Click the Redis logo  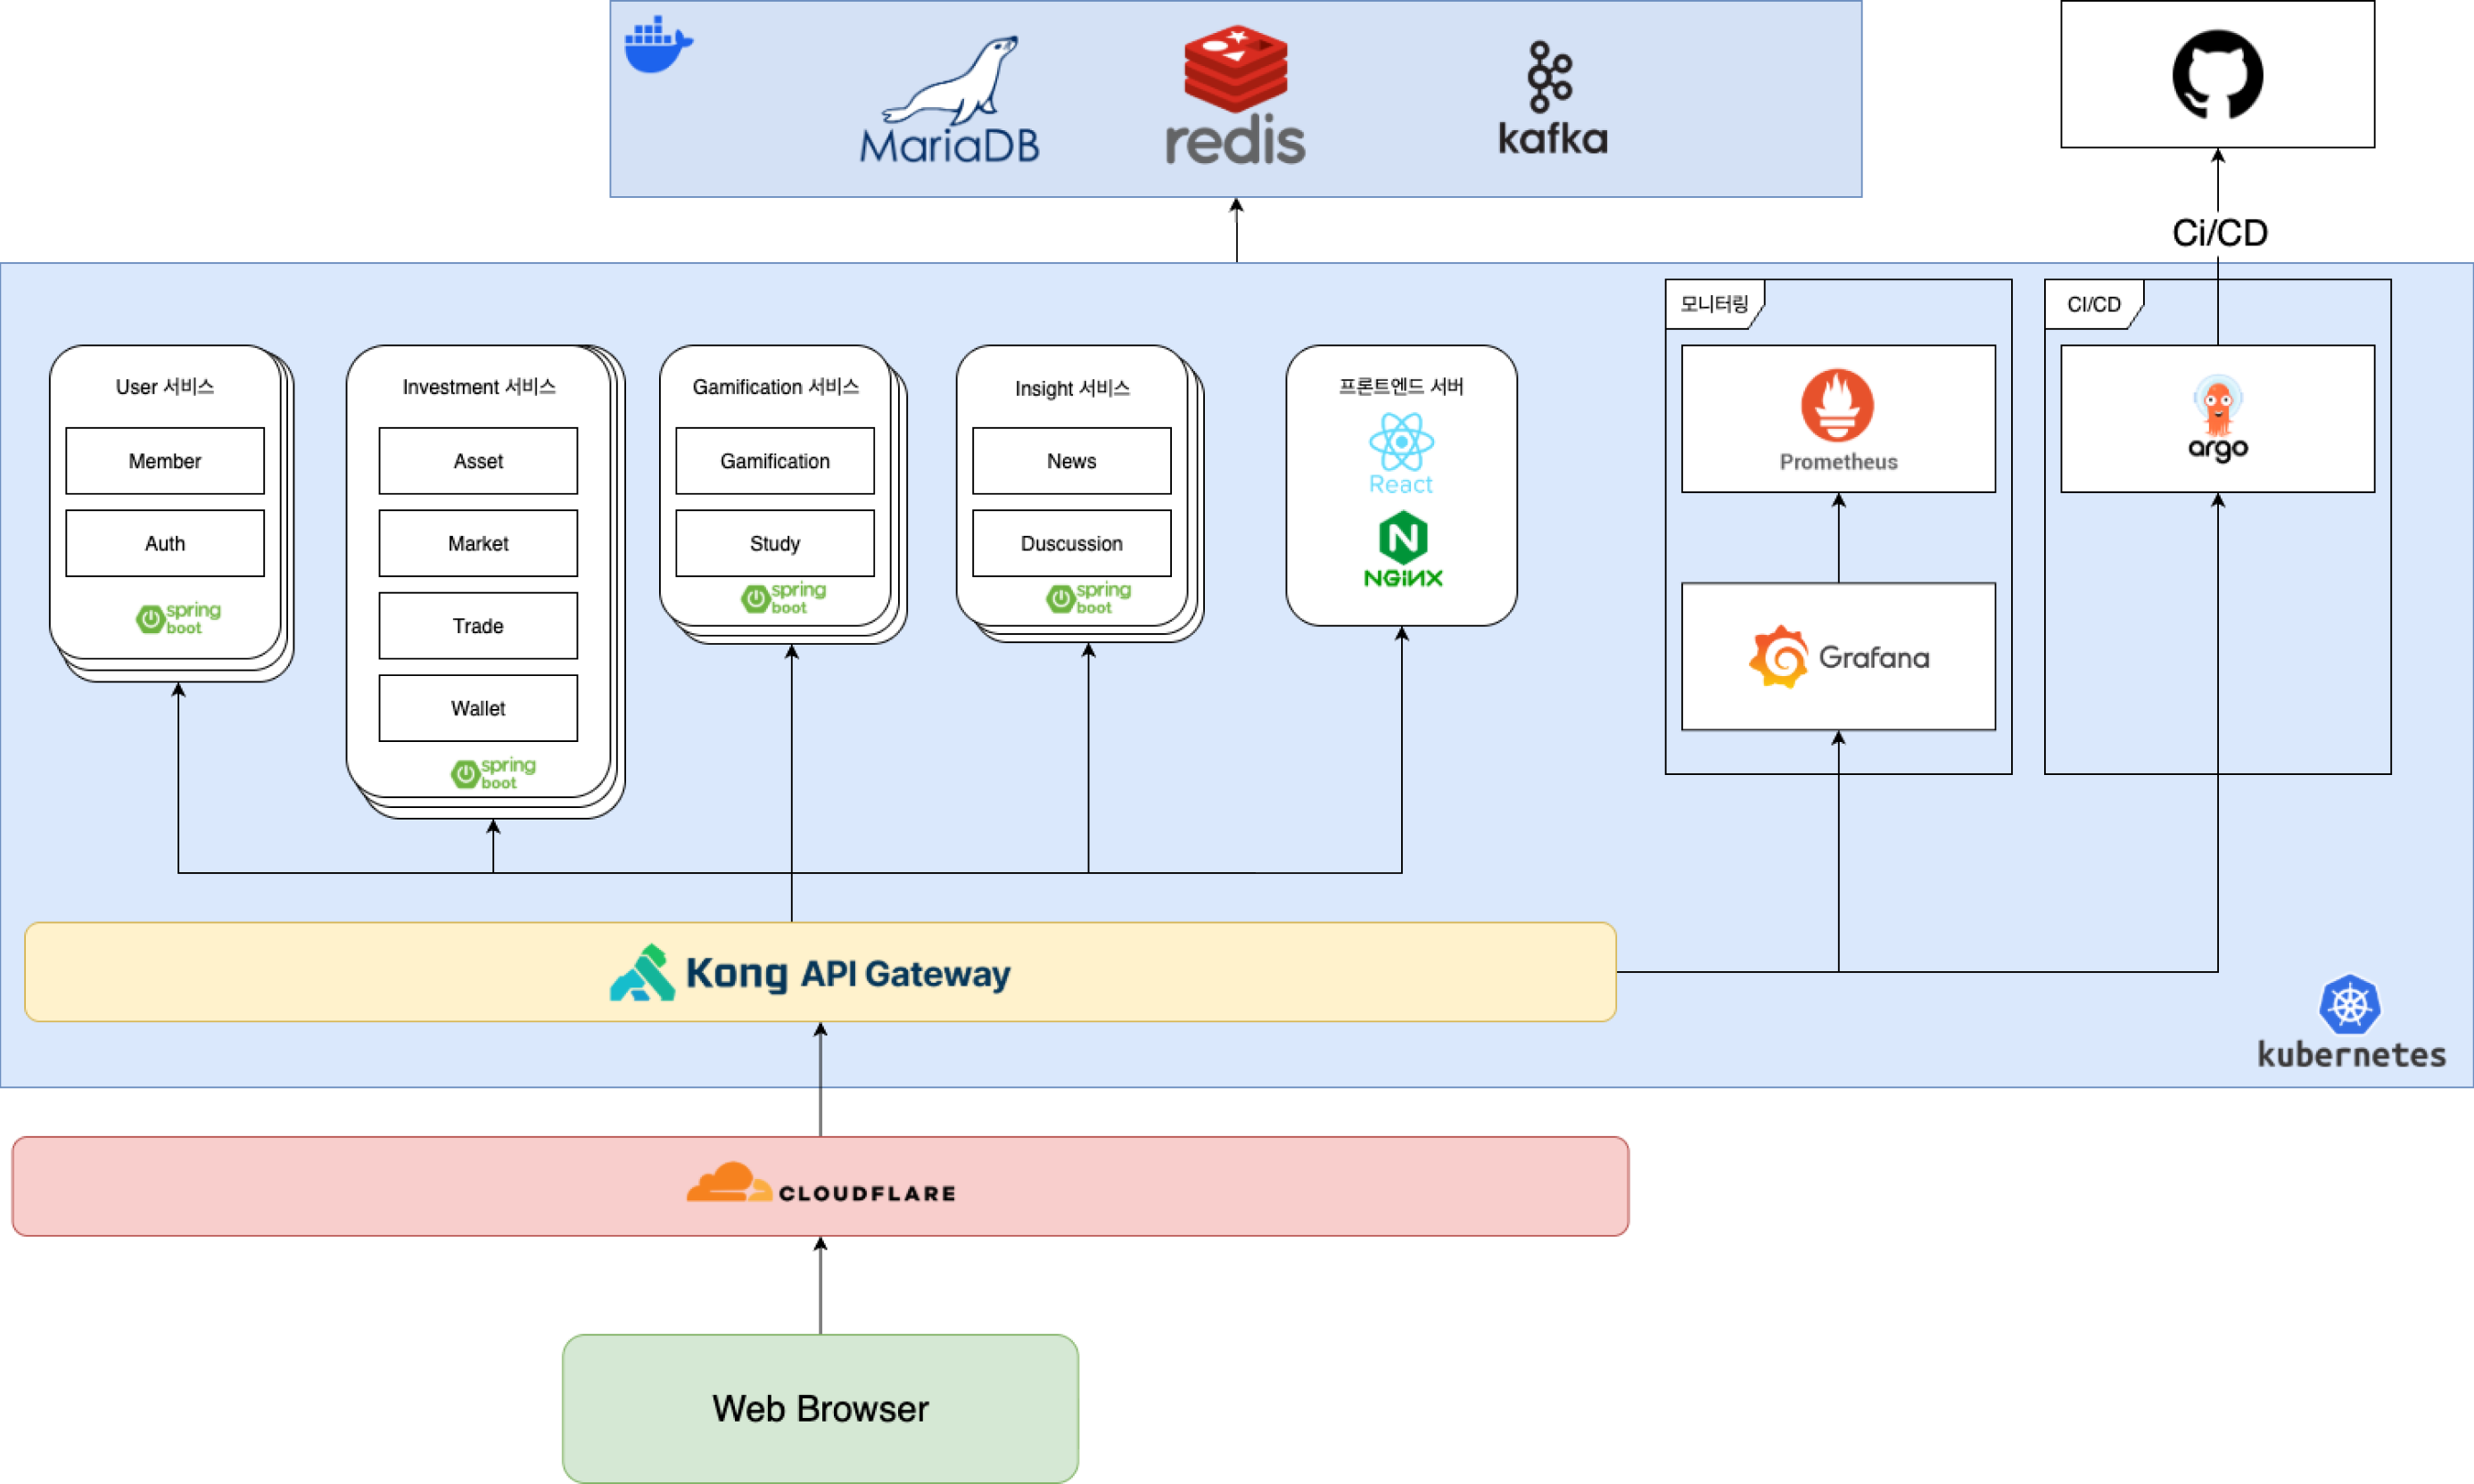click(x=1235, y=95)
